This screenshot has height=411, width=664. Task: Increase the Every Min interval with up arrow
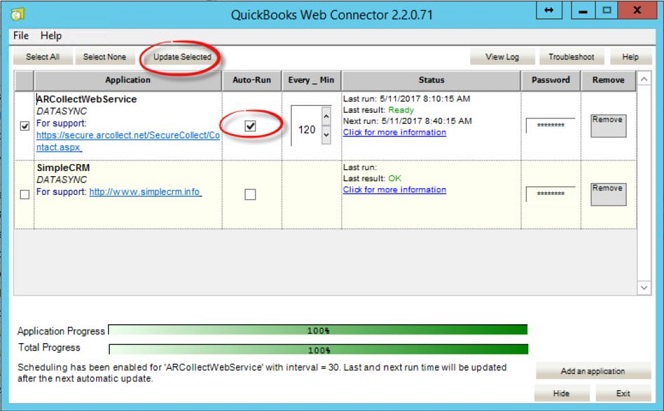point(326,116)
